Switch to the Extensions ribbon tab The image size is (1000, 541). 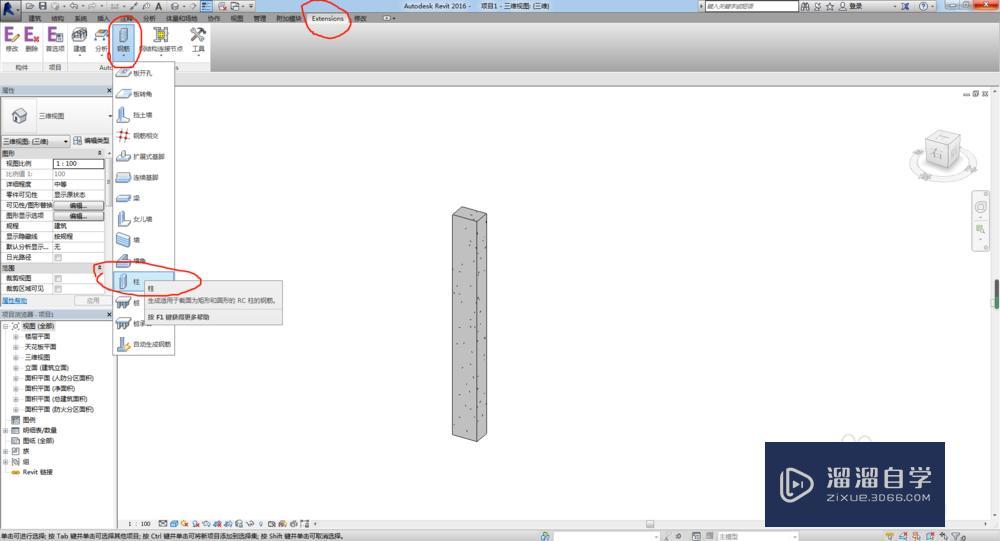tap(327, 19)
